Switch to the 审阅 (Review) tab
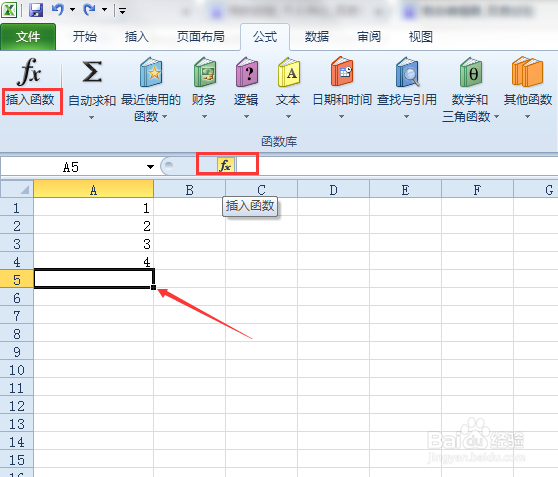The image size is (558, 477). pos(369,37)
